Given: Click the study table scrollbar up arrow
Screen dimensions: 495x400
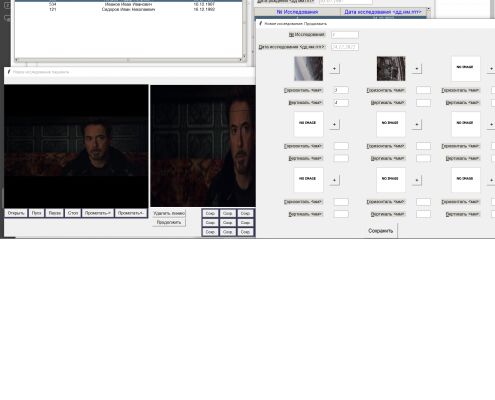Looking at the screenshot, I should tap(429, 9).
